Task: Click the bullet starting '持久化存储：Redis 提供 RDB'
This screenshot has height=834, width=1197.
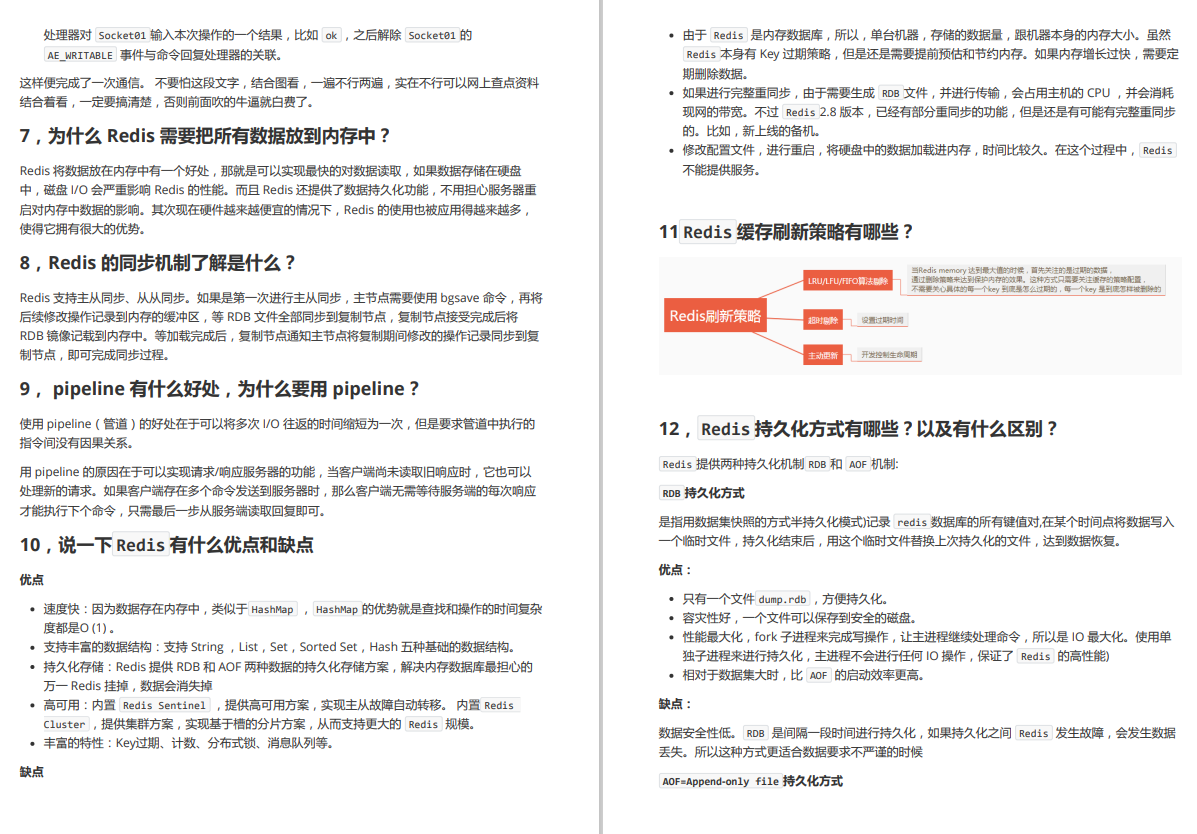Action: [288, 676]
